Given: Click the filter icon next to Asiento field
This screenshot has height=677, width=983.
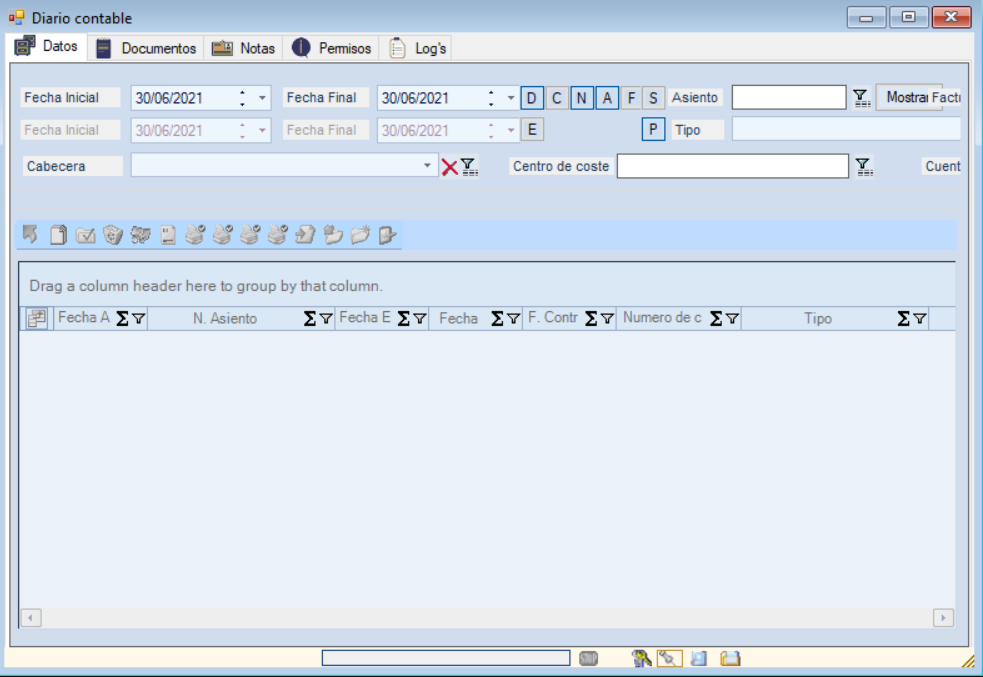Looking at the screenshot, I should [861, 97].
